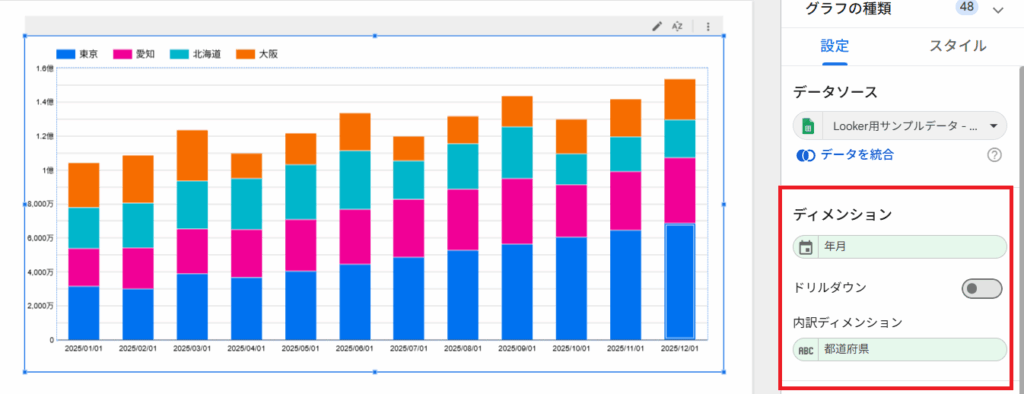Click the ABC type icon on 都道府県
Viewport: 1024px width, 394px height.
tap(807, 350)
